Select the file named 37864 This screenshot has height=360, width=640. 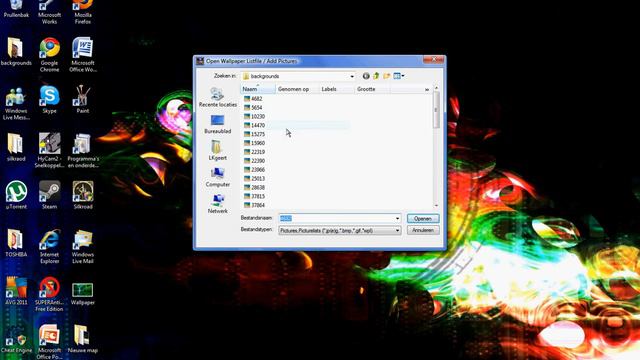[x=254, y=205]
